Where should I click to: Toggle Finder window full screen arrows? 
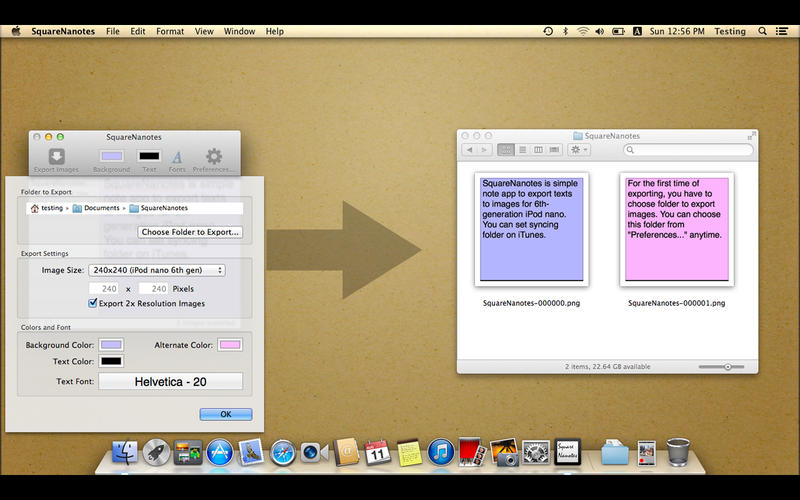pos(751,136)
